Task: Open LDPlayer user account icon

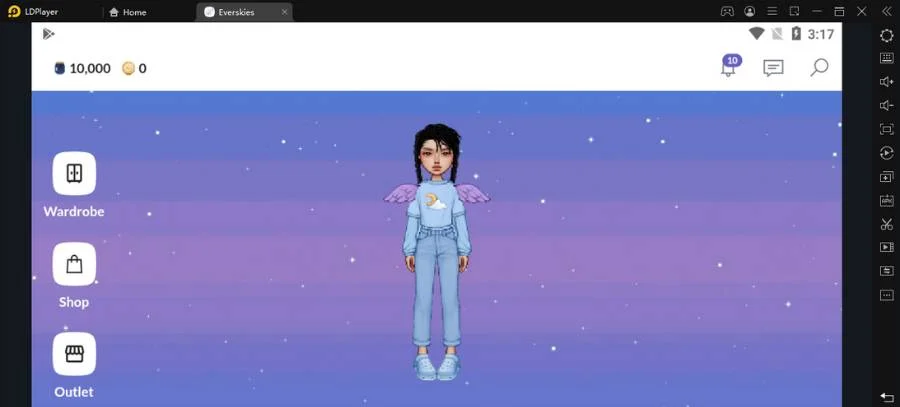Action: coord(750,11)
